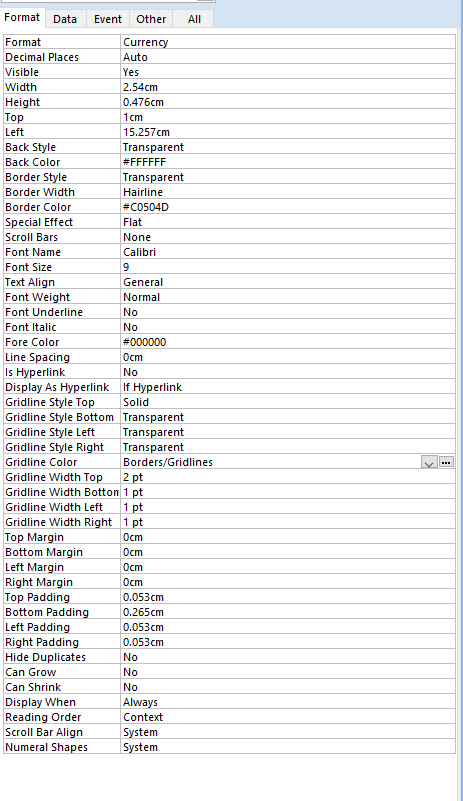Select the All tab
Screen dimensions: 463x801
[194, 19]
